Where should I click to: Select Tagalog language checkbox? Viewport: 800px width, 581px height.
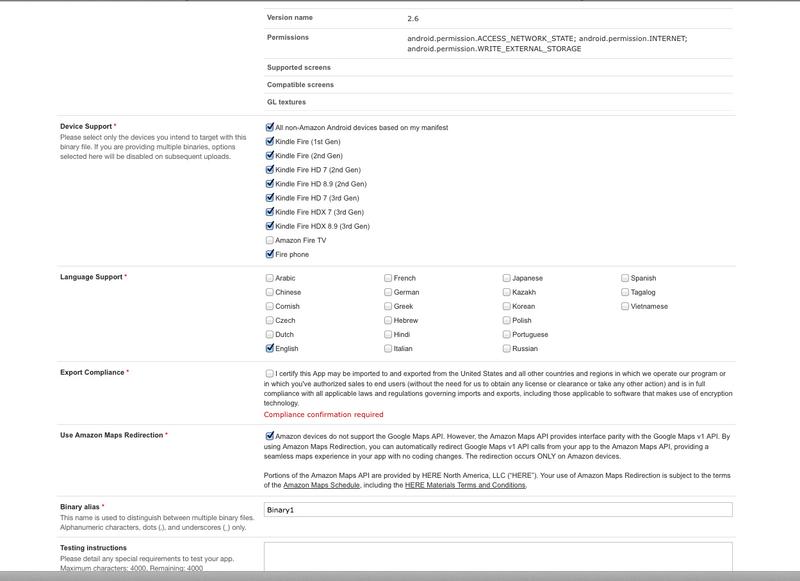click(624, 292)
